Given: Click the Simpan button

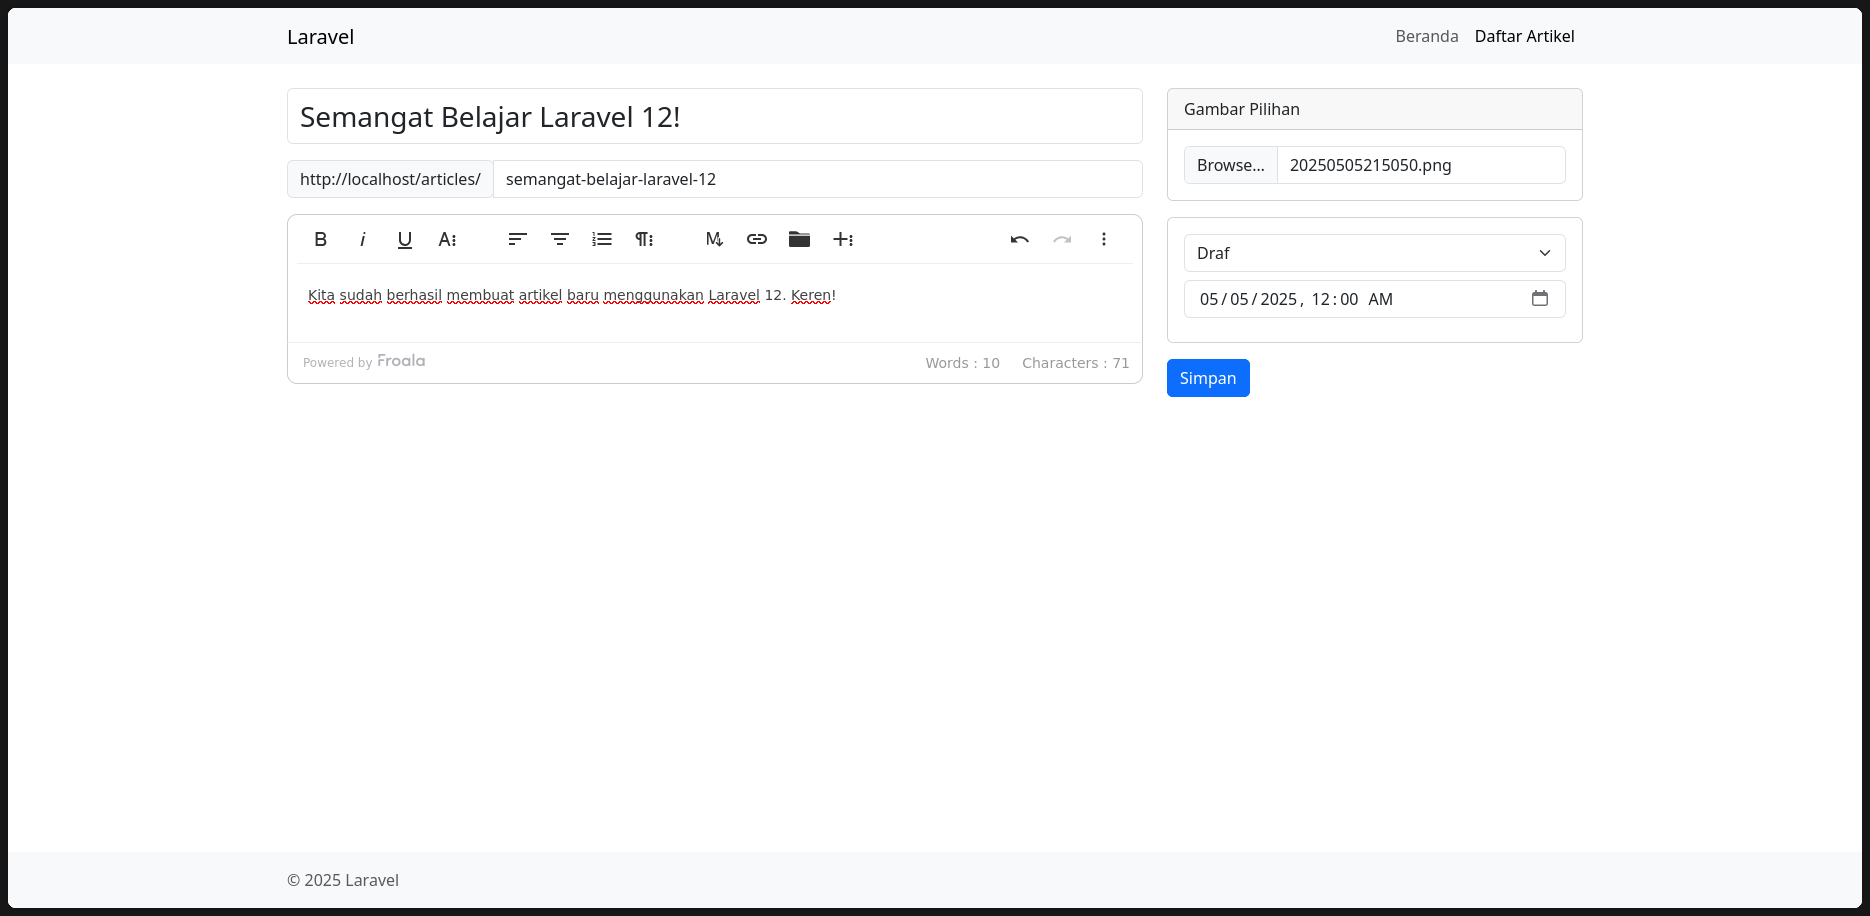Looking at the screenshot, I should click(x=1208, y=378).
